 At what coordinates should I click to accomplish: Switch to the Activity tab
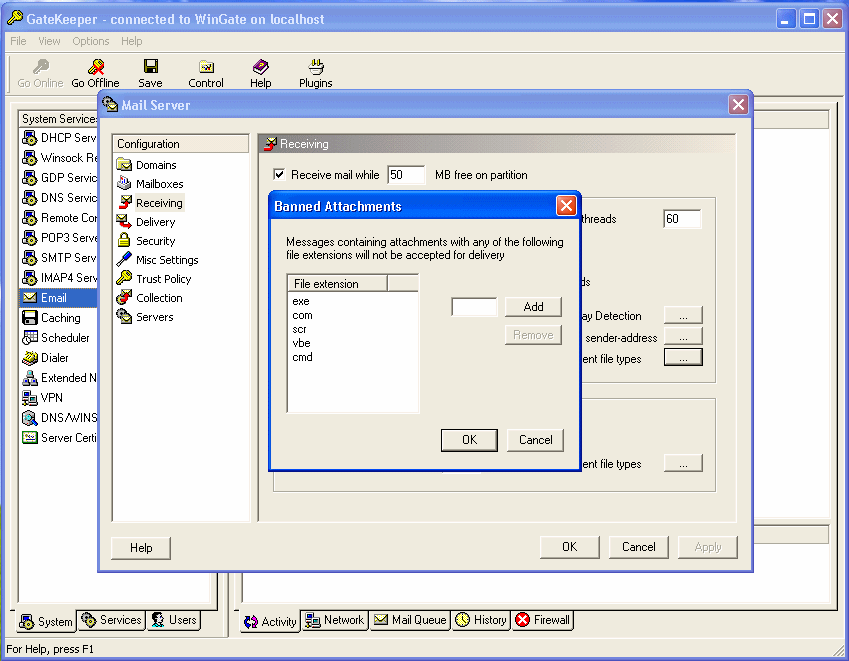pyautogui.click(x=270, y=621)
